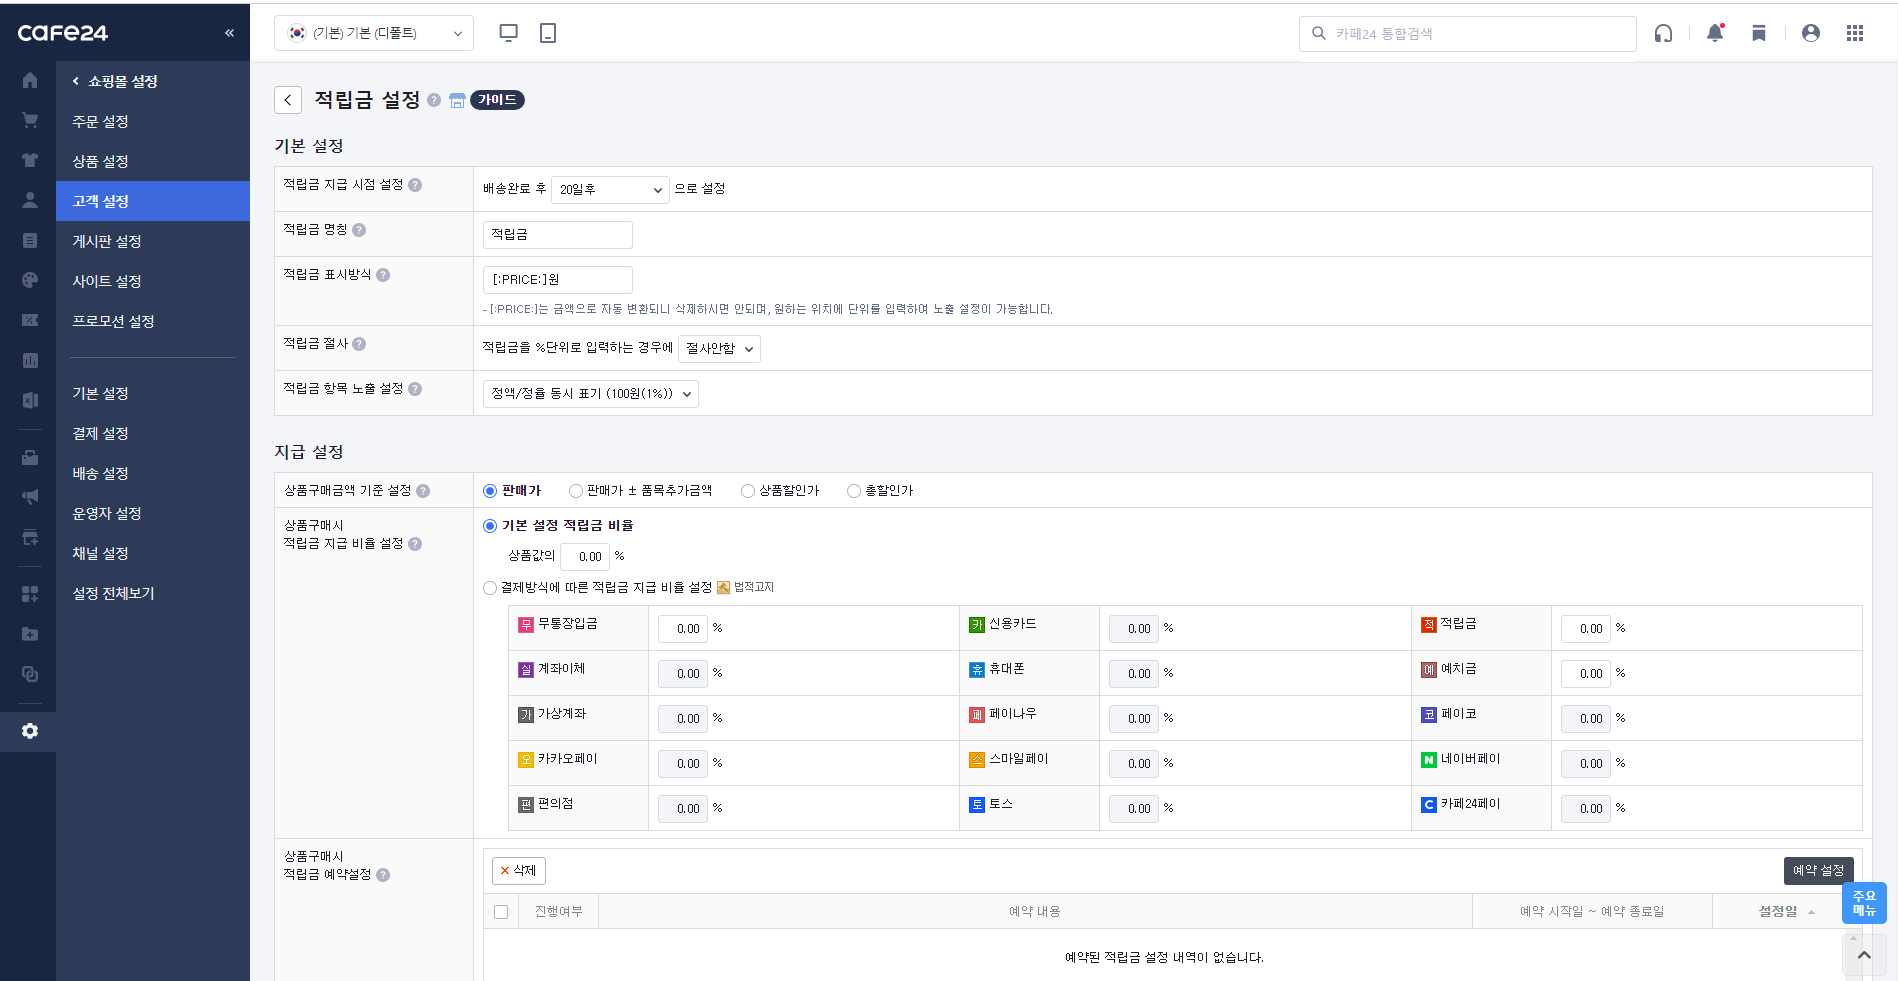Open 결제 설정 menu

(x=100, y=433)
